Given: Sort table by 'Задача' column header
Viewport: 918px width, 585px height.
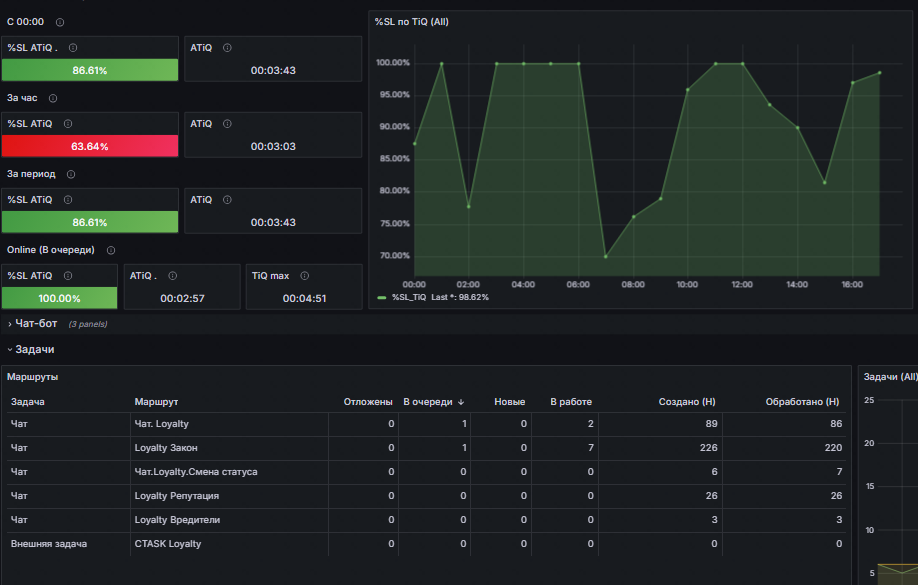Looking at the screenshot, I should click(x=28, y=402).
